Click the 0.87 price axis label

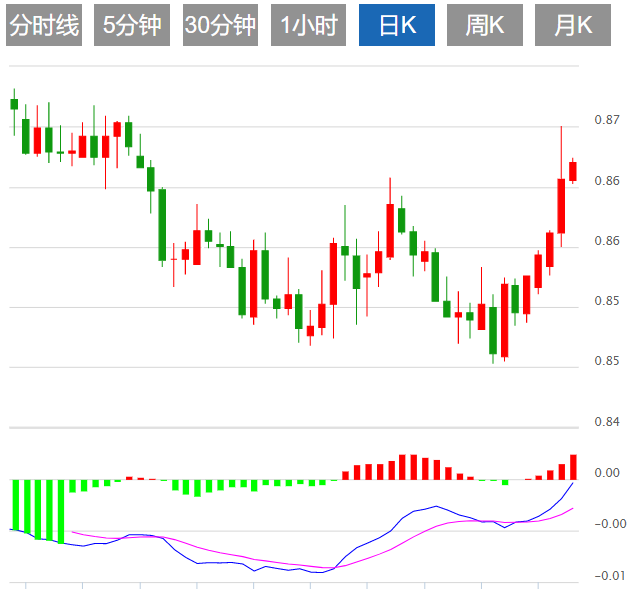607,120
